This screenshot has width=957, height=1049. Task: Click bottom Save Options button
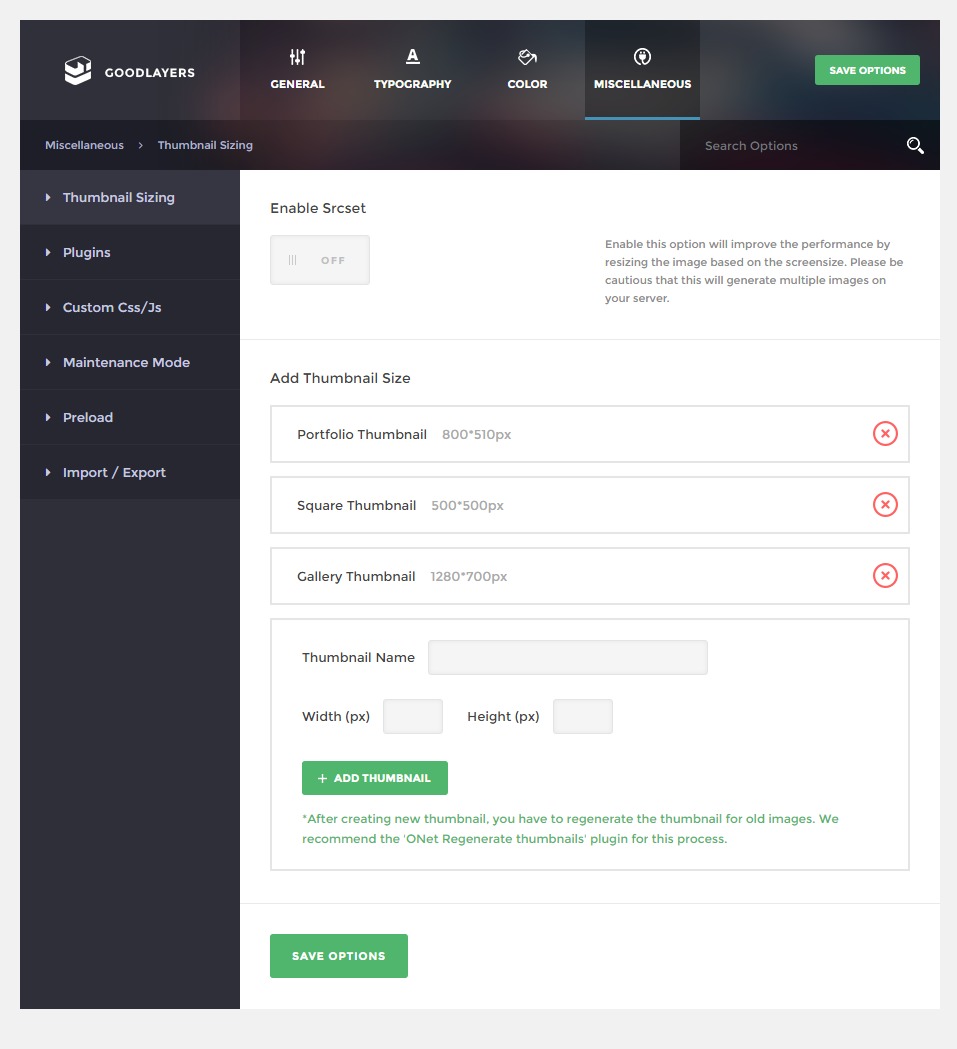coord(339,955)
